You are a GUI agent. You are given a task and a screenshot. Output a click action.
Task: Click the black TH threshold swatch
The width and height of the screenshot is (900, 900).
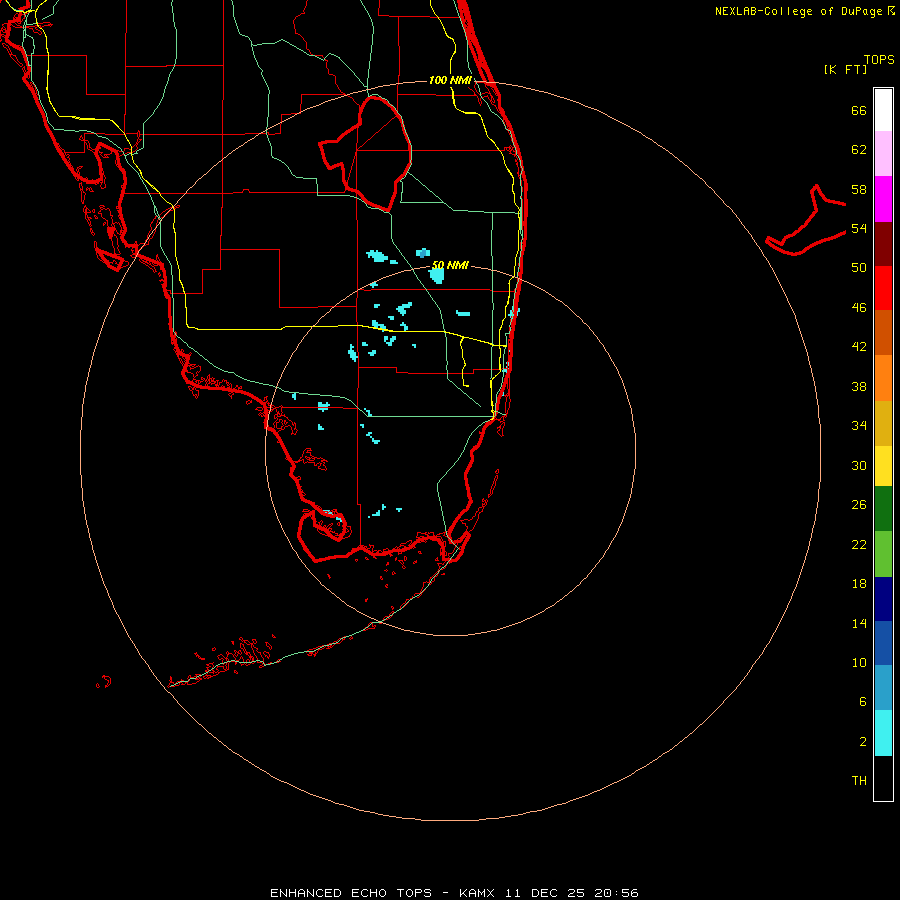point(883,778)
